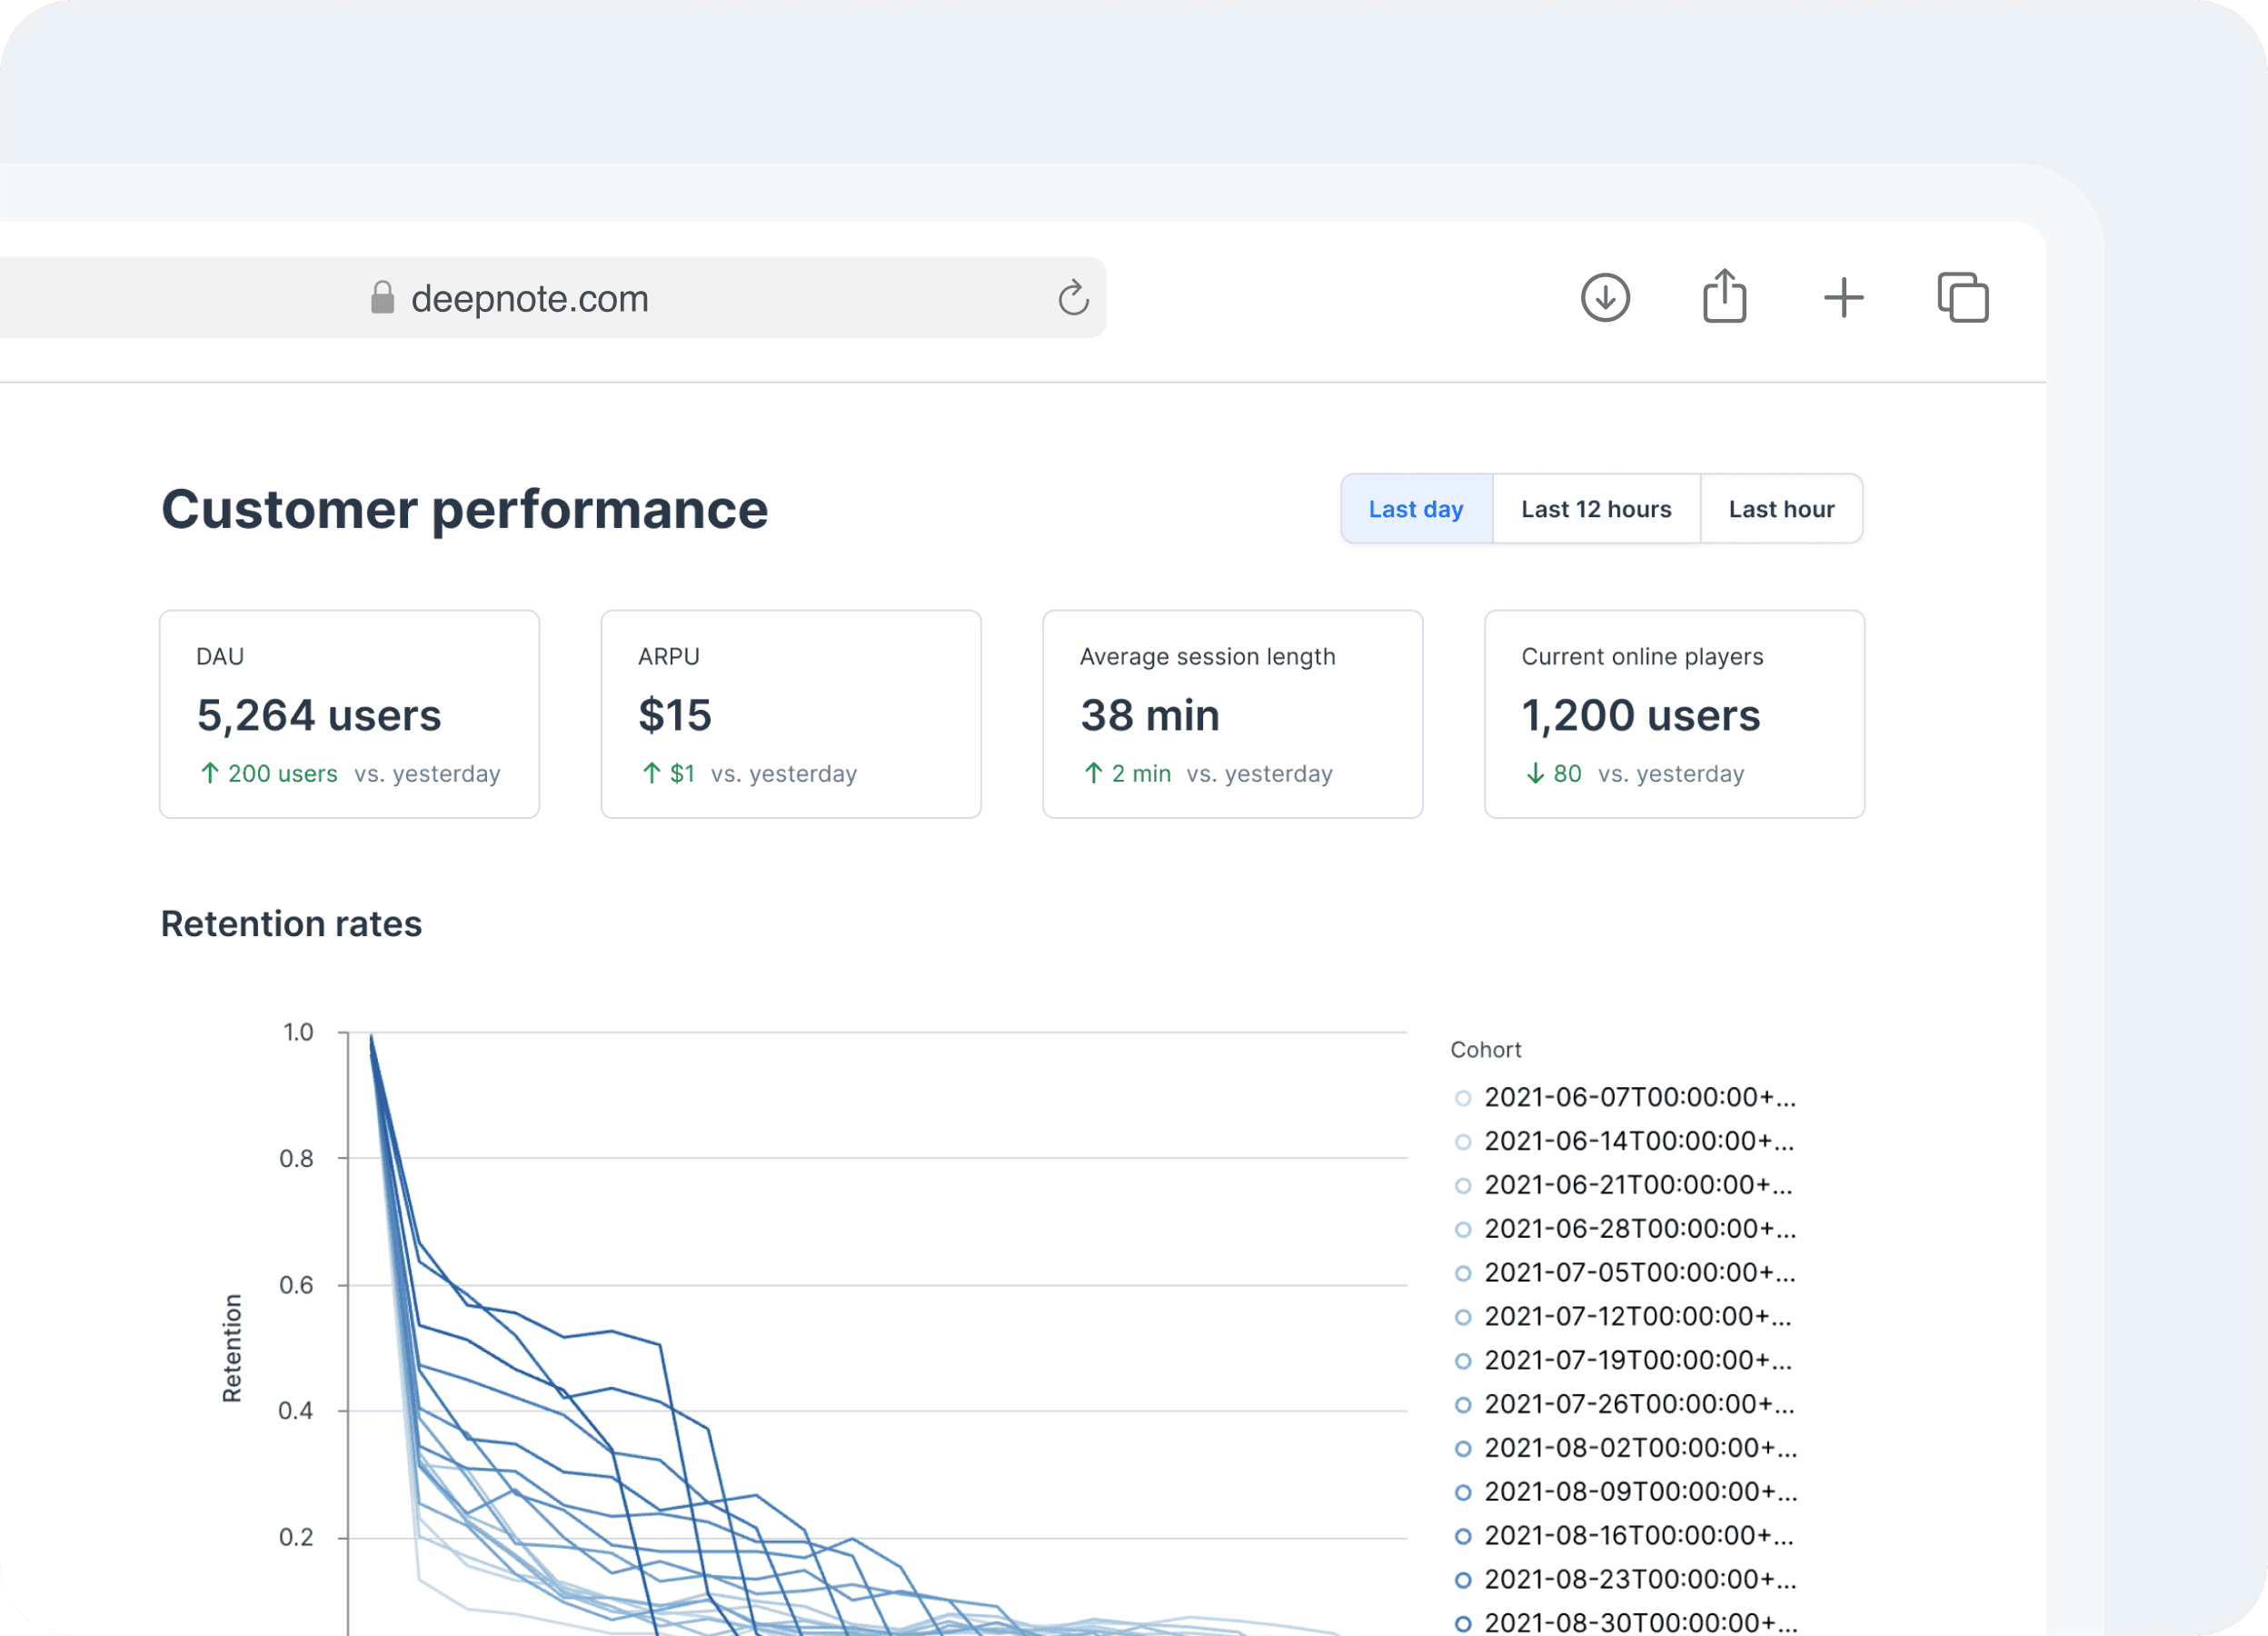Click the deepnote.com address field

pos(530,298)
